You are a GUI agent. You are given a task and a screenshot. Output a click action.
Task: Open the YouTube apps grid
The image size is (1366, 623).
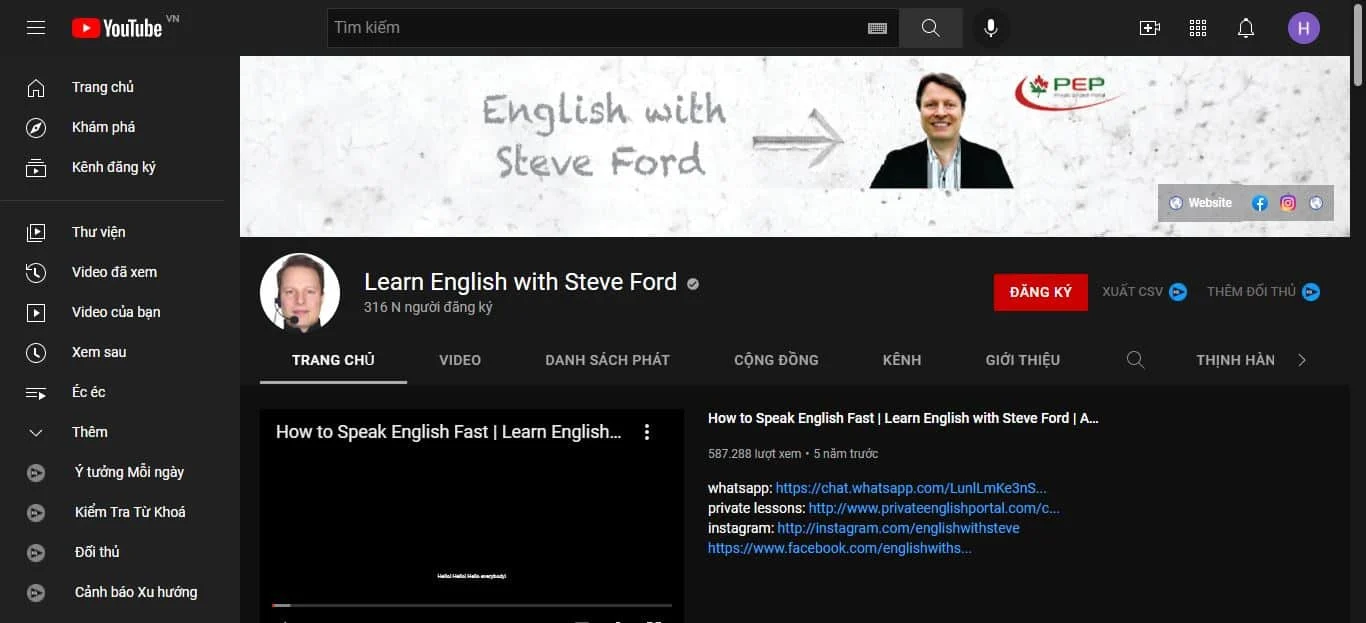[x=1198, y=28]
